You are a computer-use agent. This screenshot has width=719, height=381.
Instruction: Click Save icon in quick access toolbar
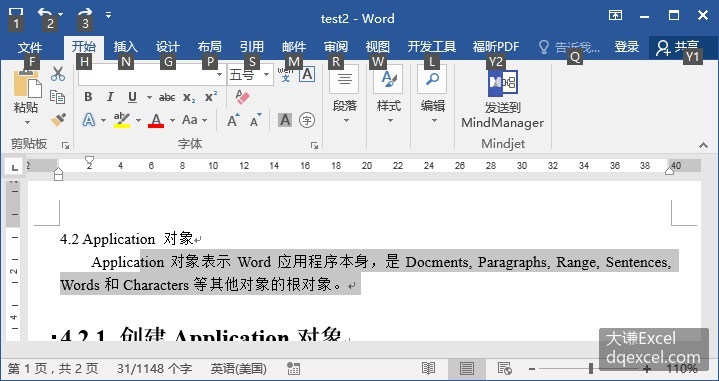click(16, 14)
